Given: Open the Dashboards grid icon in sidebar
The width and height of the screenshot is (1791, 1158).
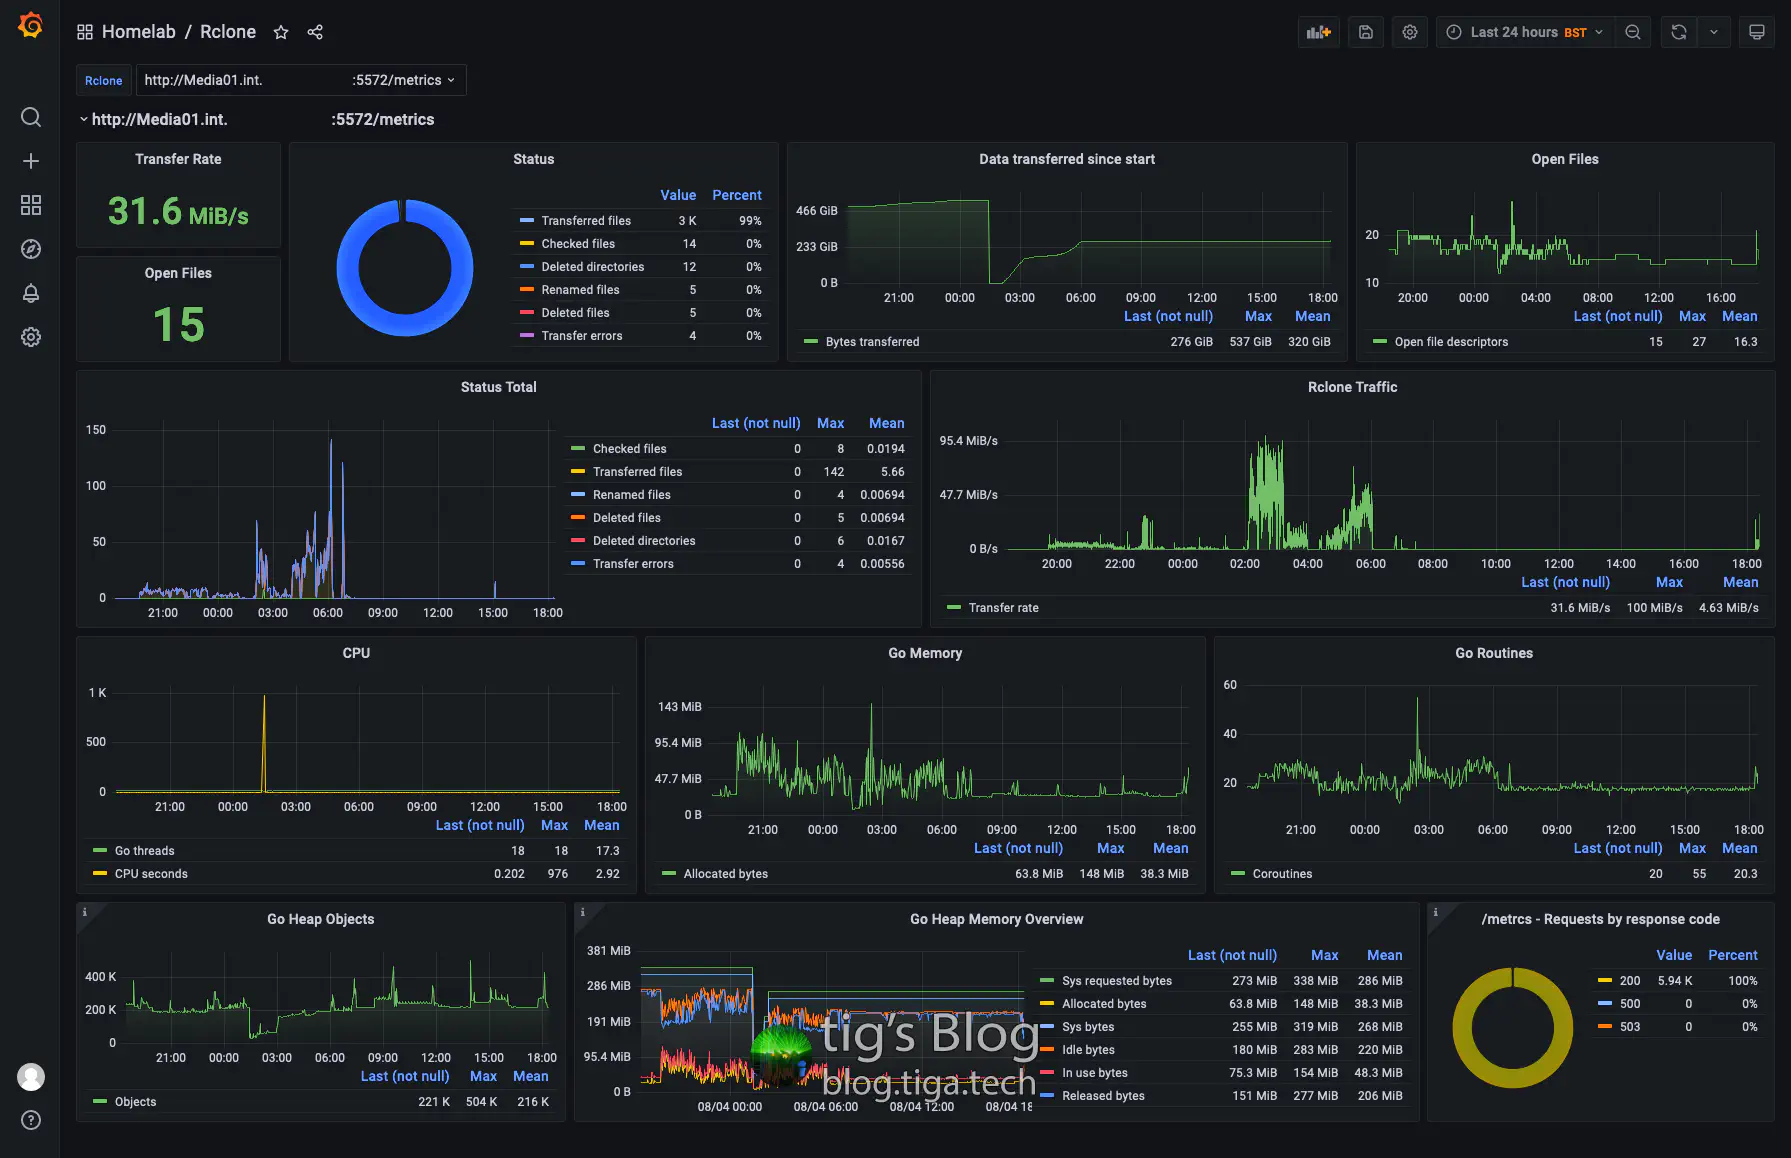Looking at the screenshot, I should (31, 205).
